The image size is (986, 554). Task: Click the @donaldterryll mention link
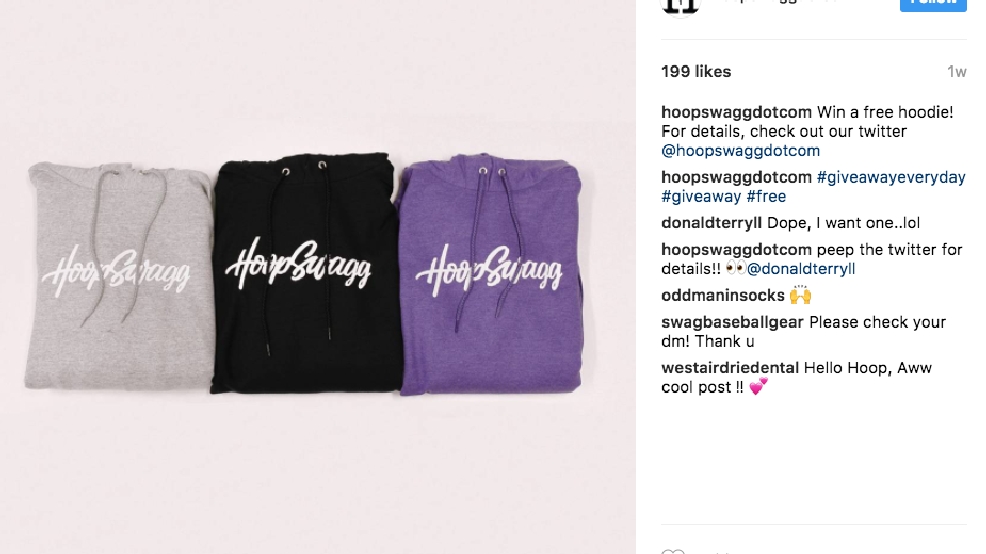click(800, 269)
